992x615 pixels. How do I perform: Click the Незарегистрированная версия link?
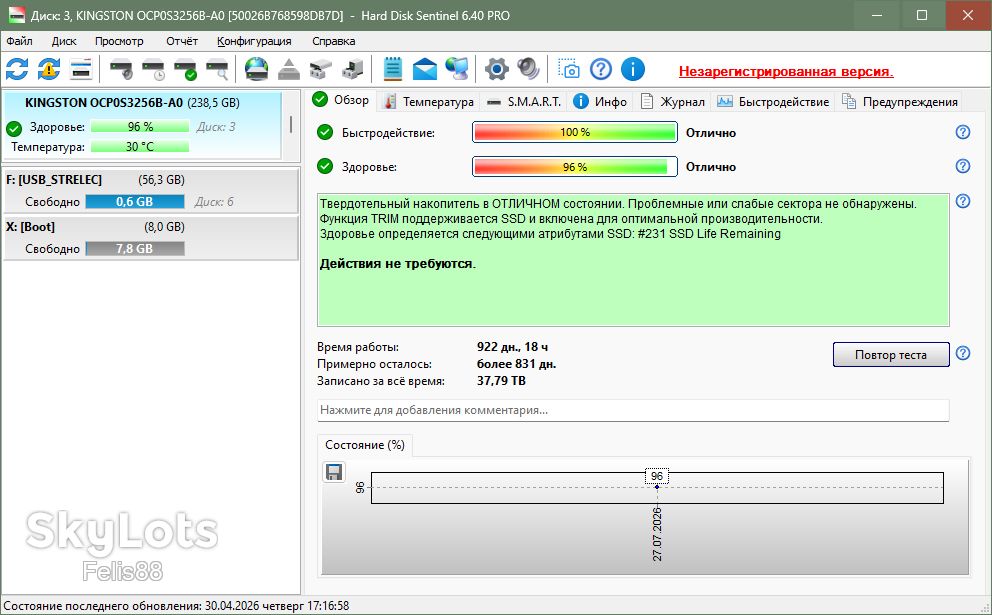coord(786,71)
